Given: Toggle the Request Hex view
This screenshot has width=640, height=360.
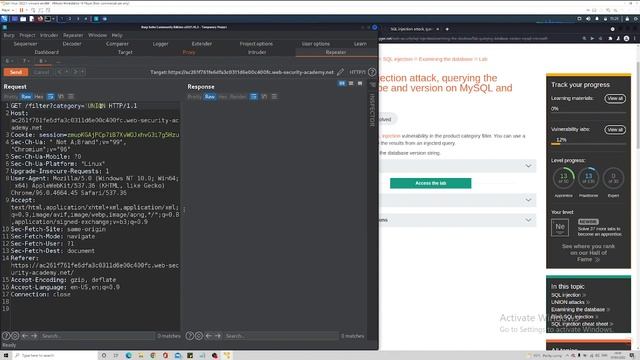Looking at the screenshot, I should point(39,97).
